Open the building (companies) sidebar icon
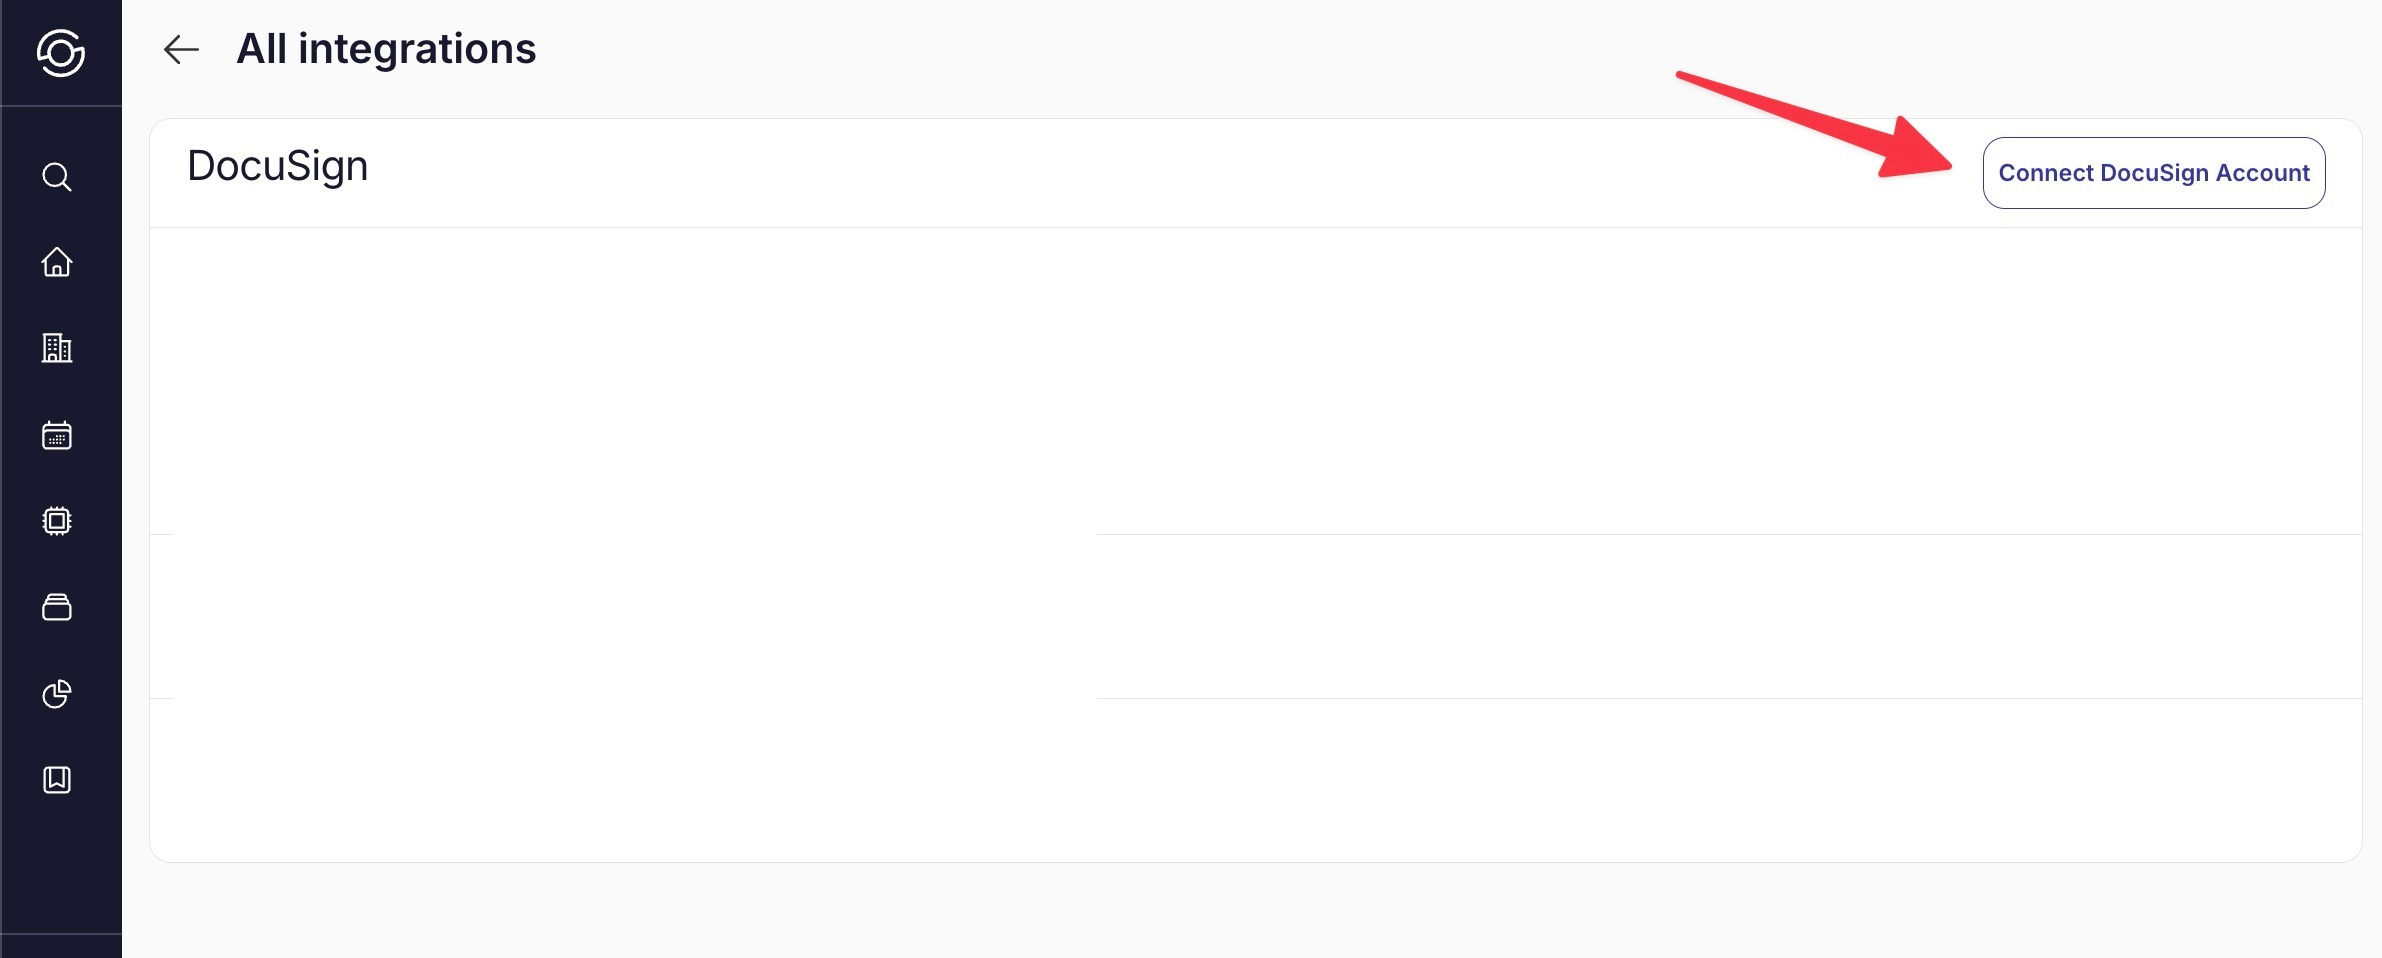The width and height of the screenshot is (2382, 958). (57, 348)
